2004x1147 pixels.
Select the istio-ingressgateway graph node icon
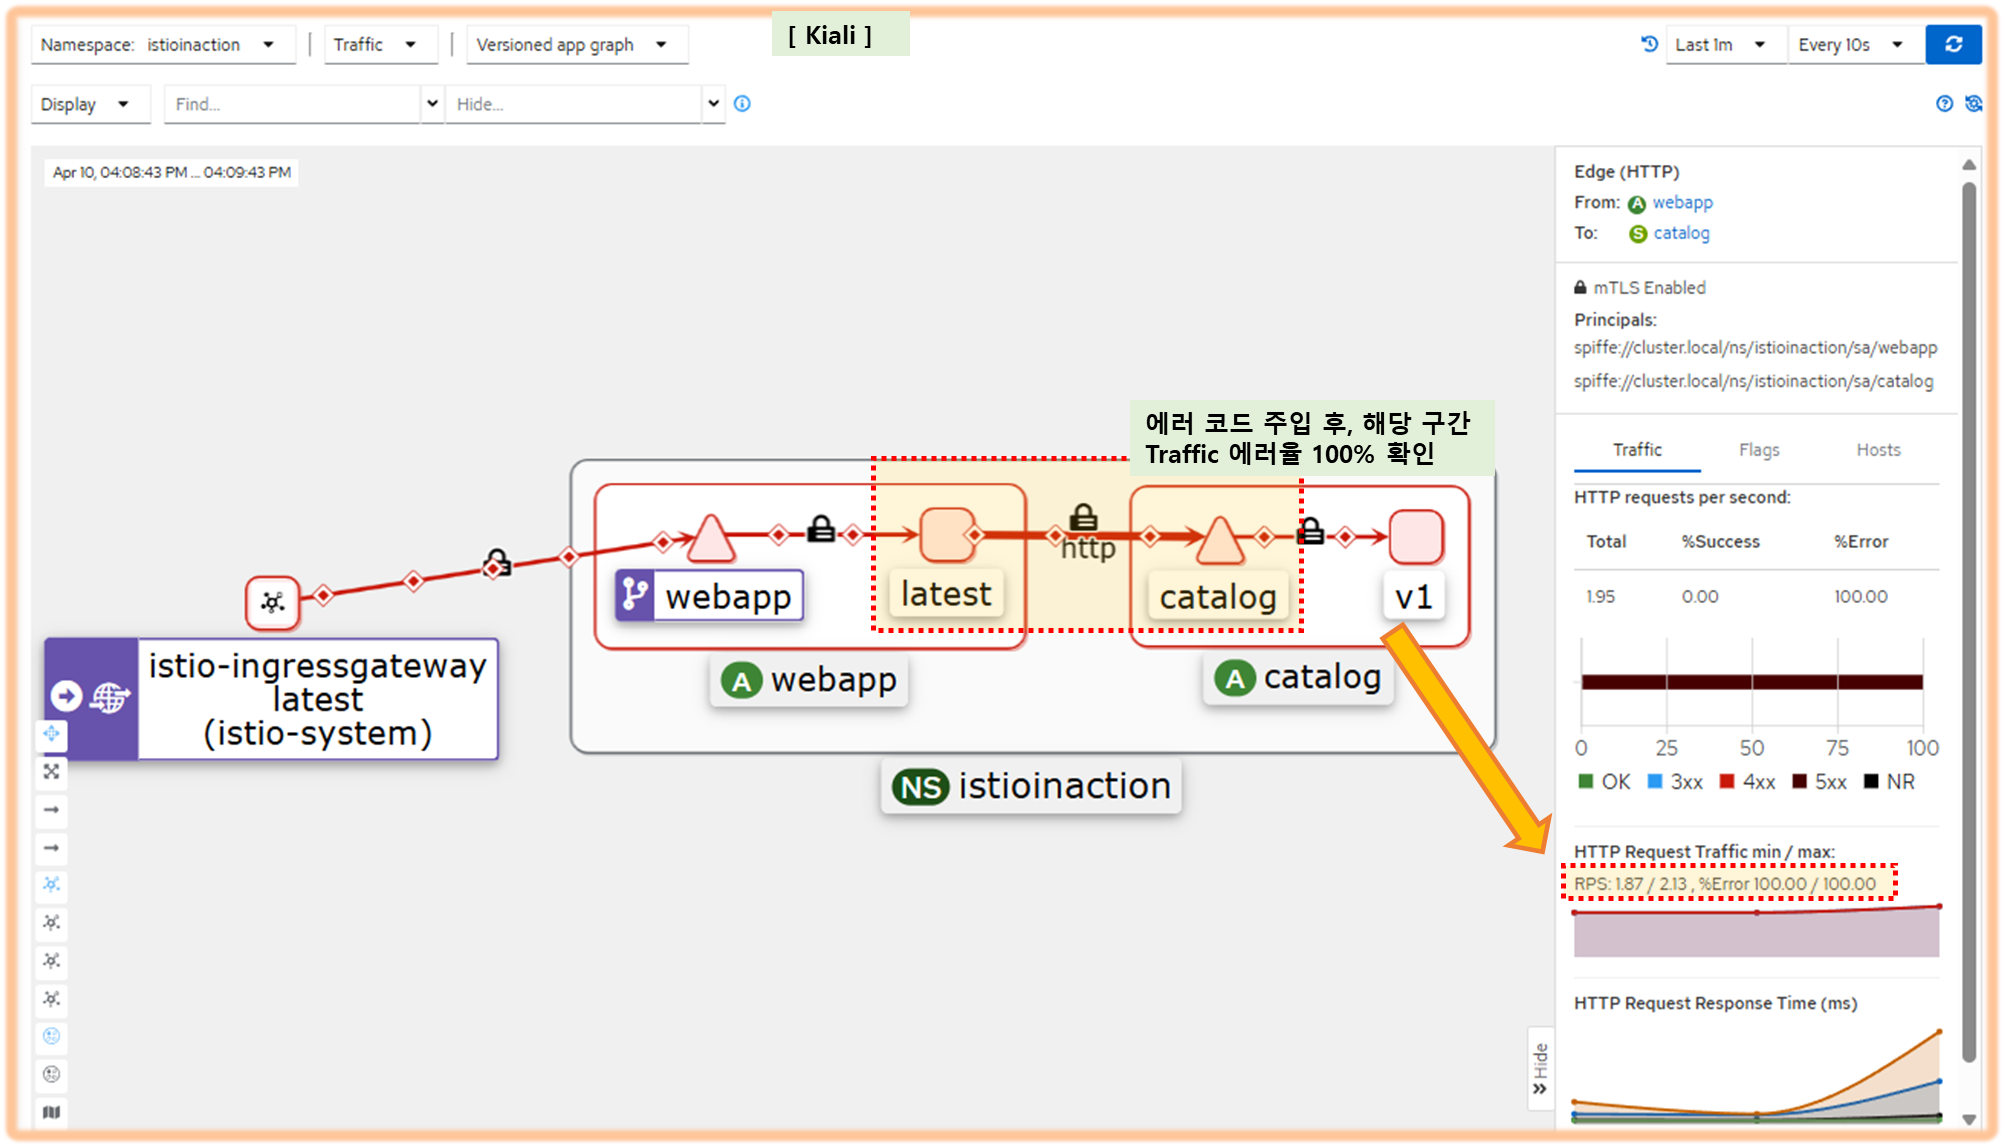tap(273, 602)
